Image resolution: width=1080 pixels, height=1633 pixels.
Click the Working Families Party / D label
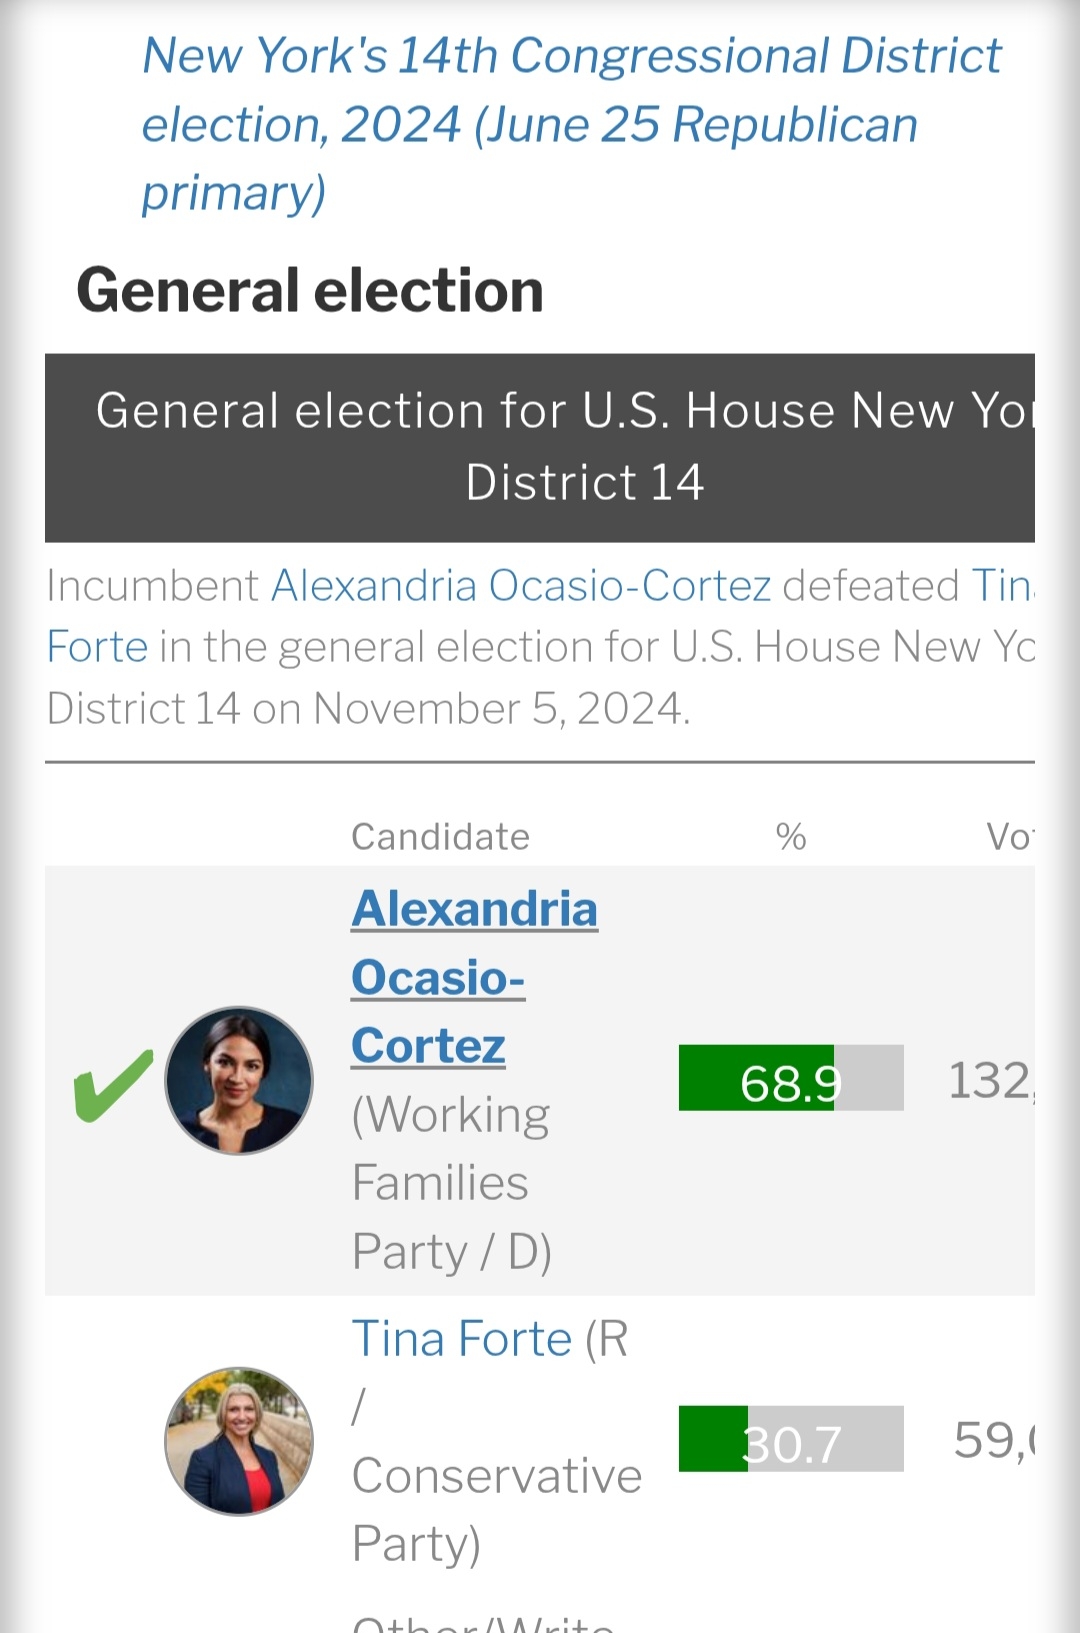[451, 1183]
